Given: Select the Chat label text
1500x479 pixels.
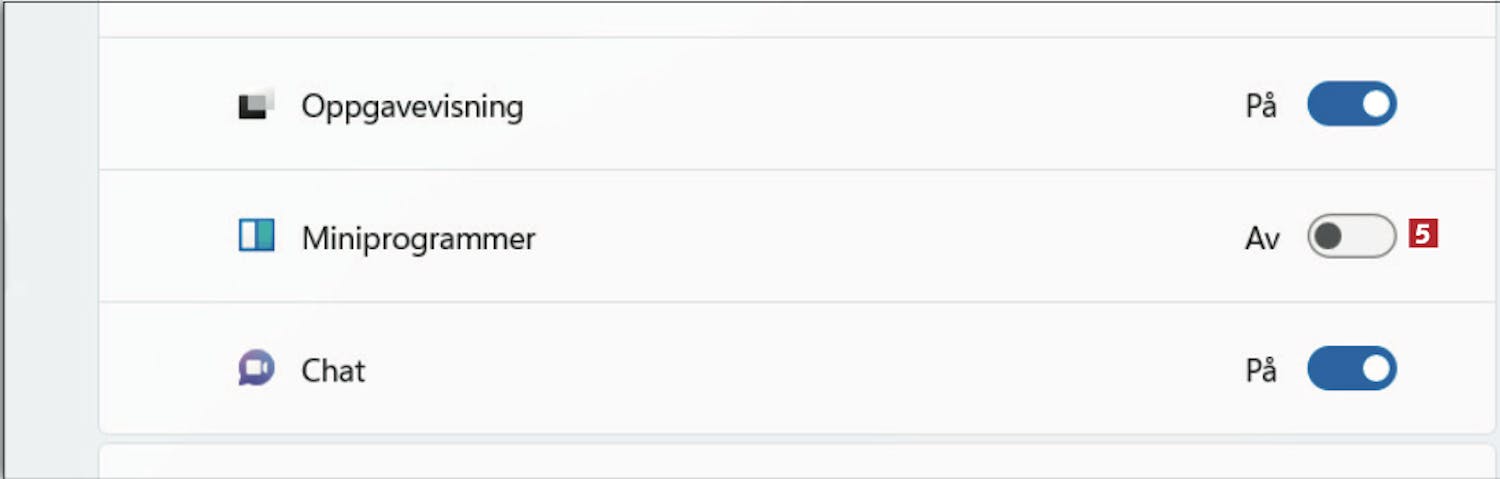Looking at the screenshot, I should click(x=333, y=371).
